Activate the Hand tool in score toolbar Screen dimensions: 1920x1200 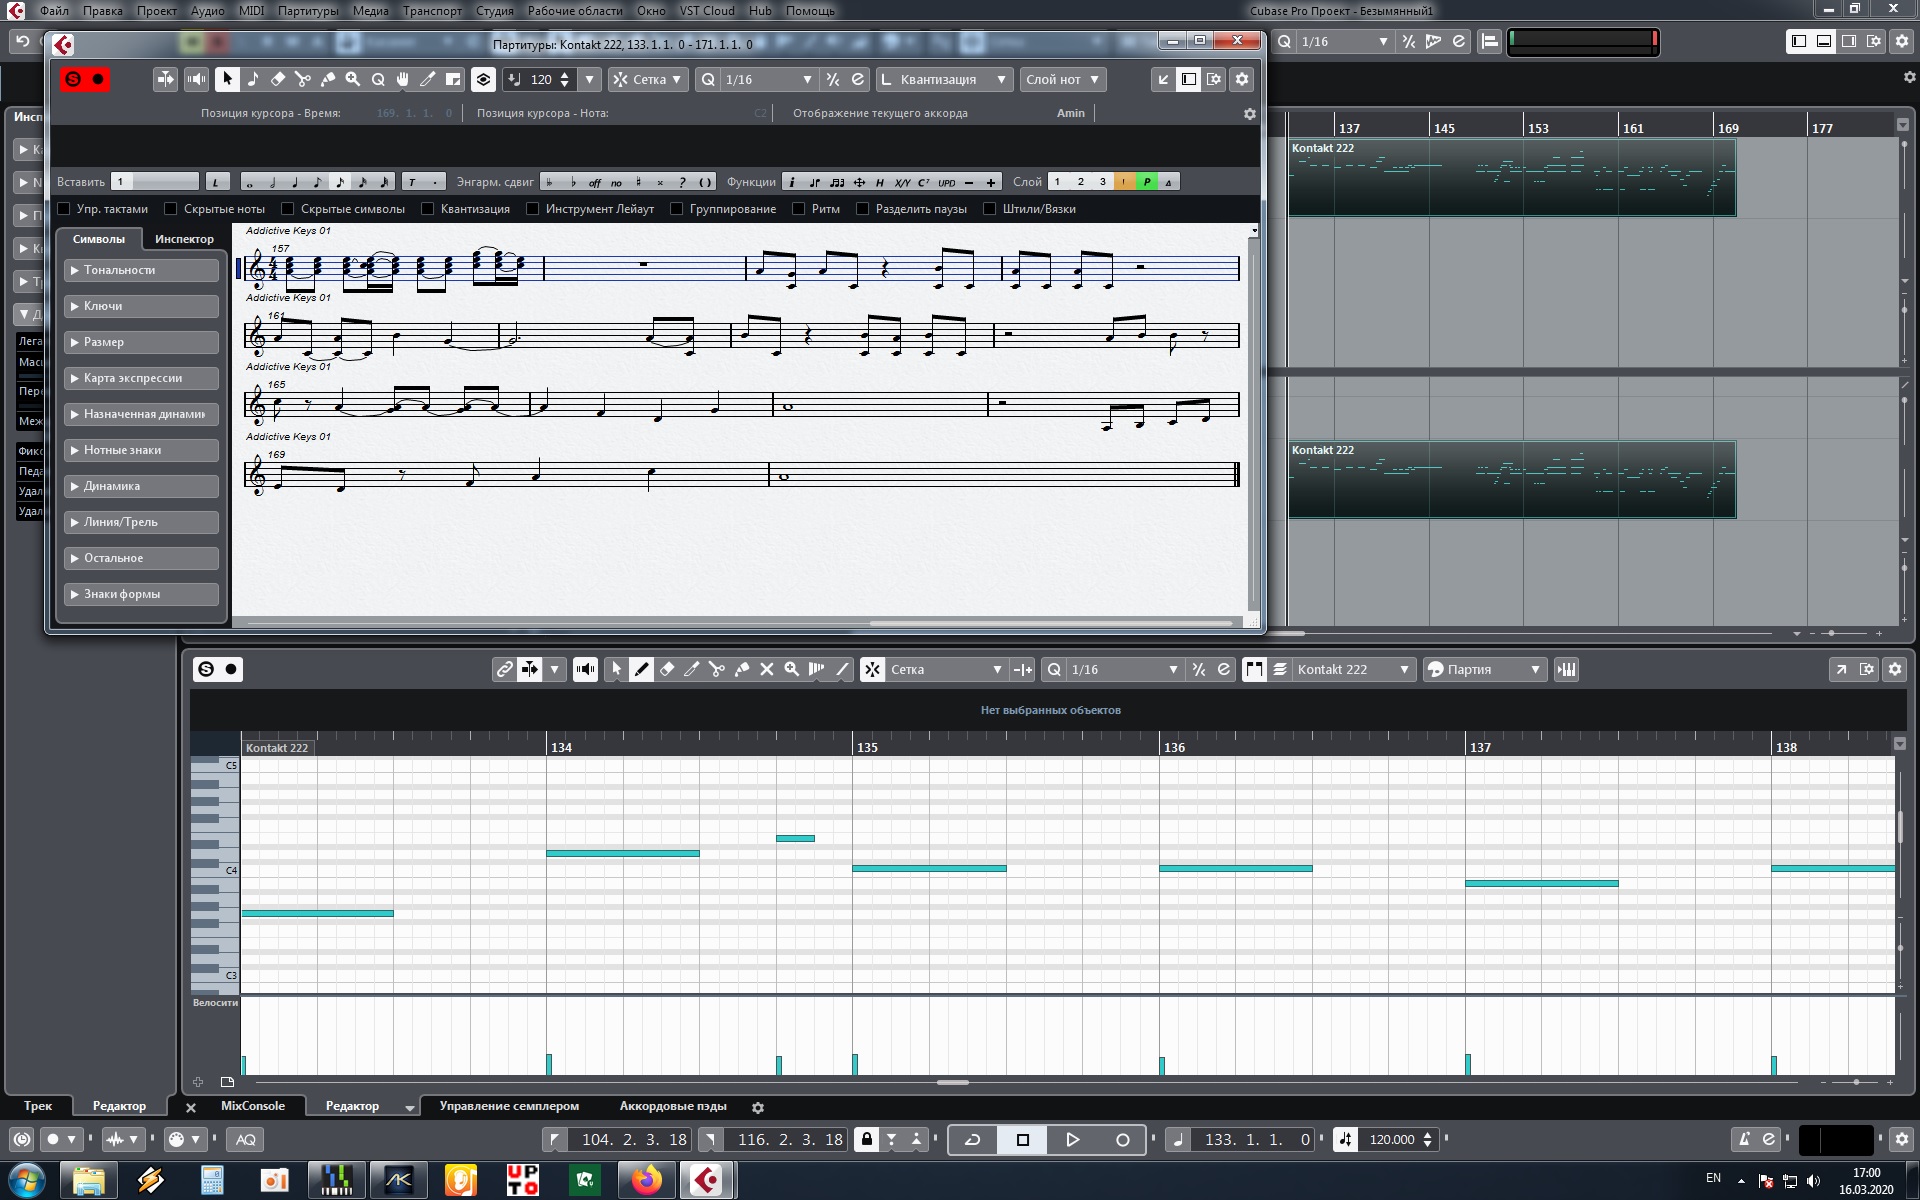403,79
